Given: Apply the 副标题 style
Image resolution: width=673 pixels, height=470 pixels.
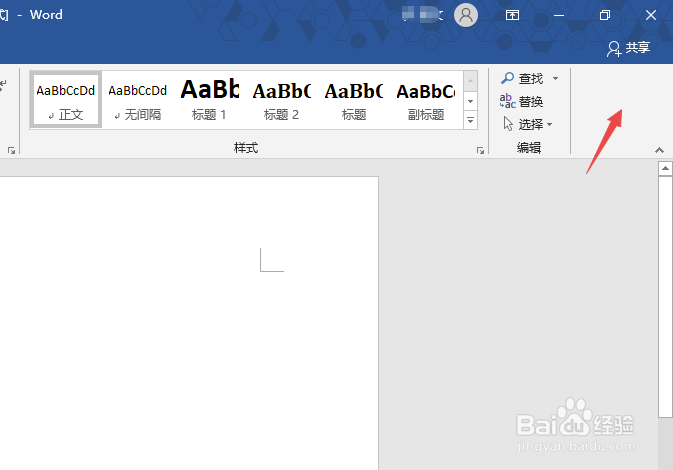Looking at the screenshot, I should click(425, 100).
